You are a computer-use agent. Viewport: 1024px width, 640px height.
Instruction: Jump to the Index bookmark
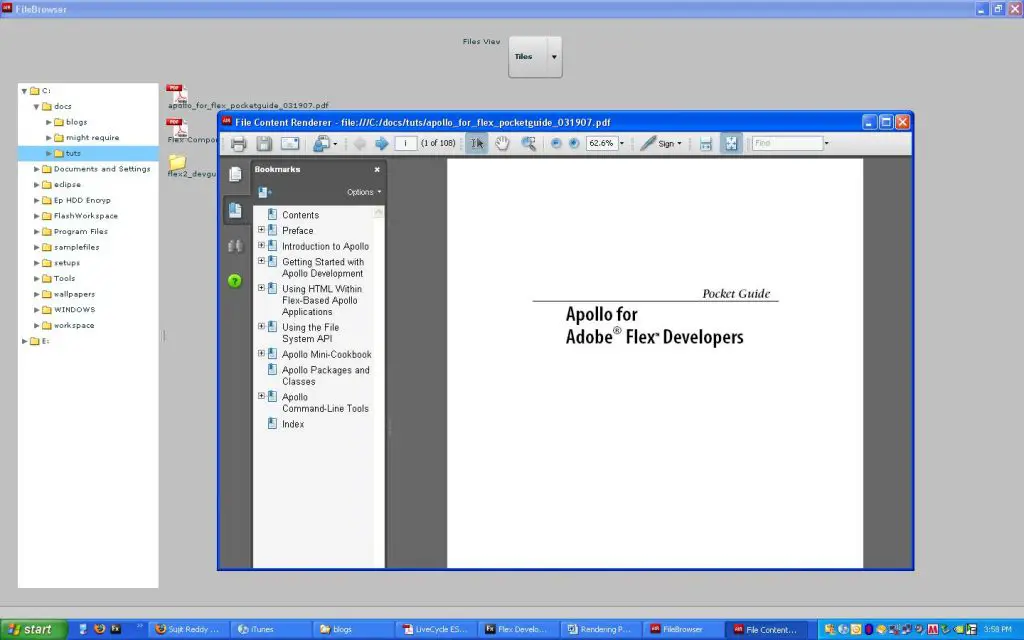point(293,424)
